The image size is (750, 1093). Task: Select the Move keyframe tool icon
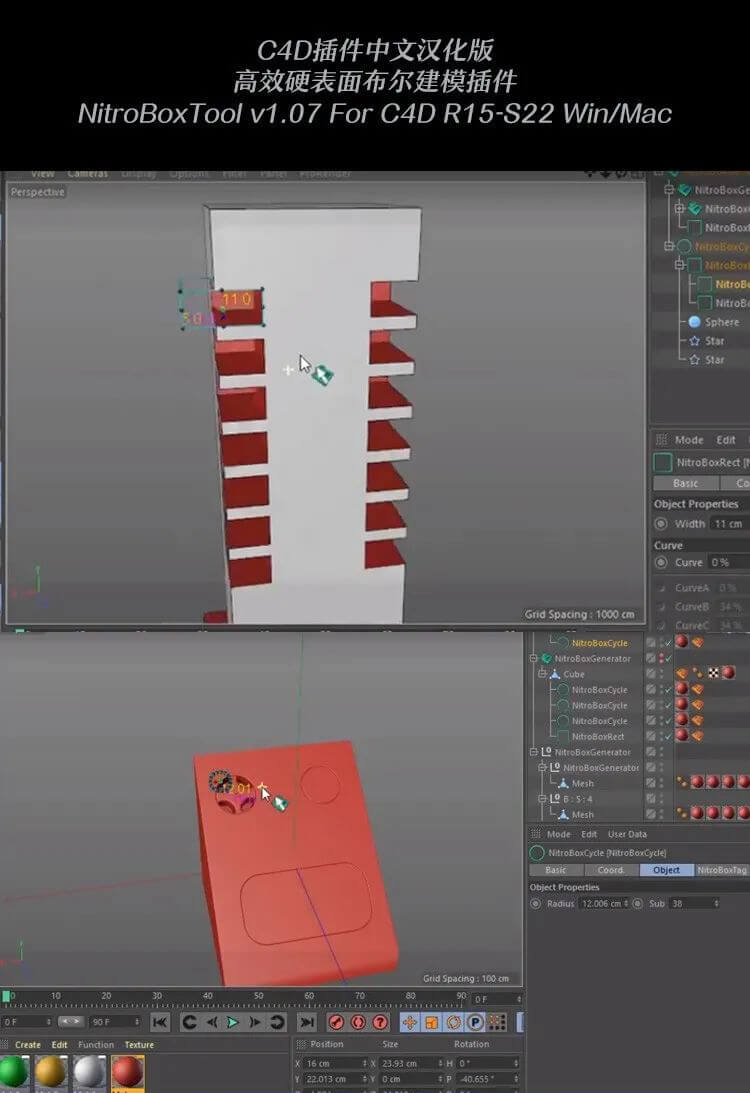pyautogui.click(x=409, y=1022)
